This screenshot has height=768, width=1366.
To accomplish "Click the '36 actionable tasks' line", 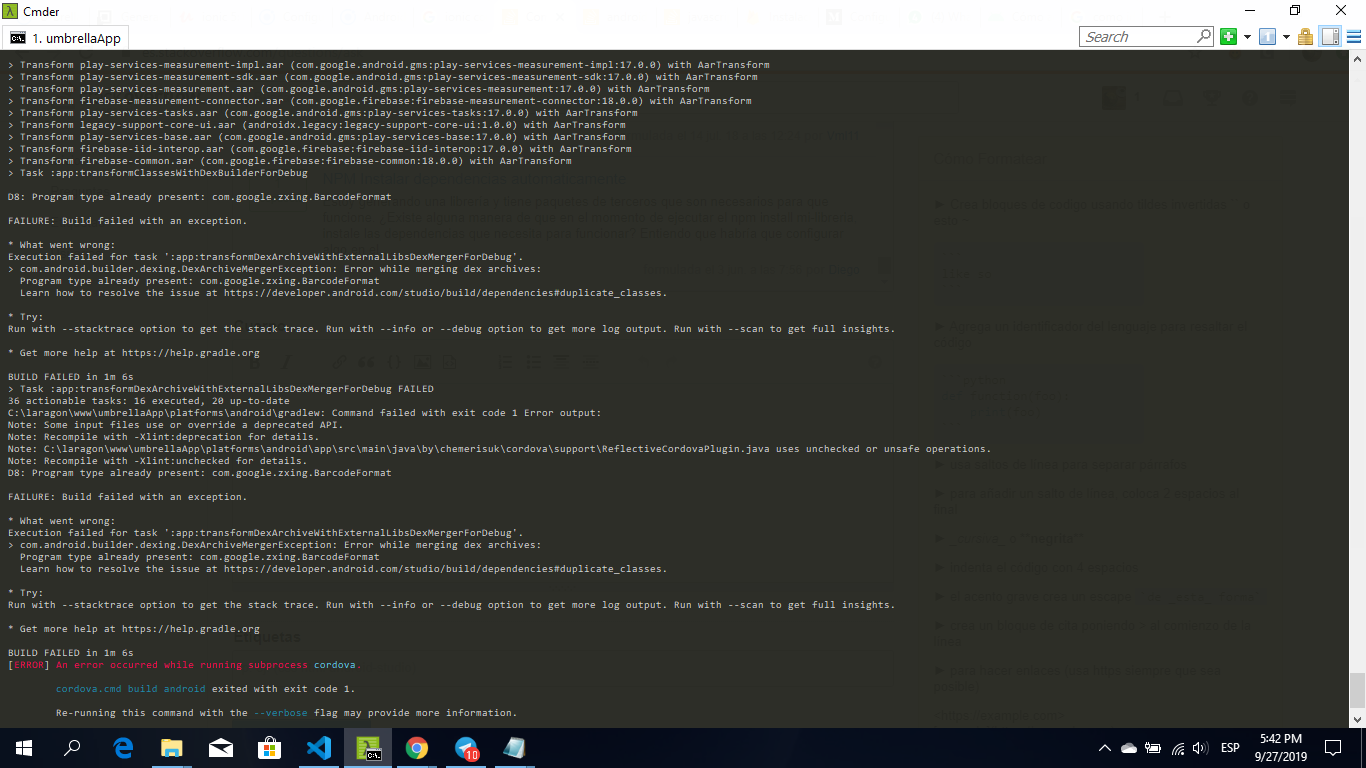I will click(x=149, y=401).
